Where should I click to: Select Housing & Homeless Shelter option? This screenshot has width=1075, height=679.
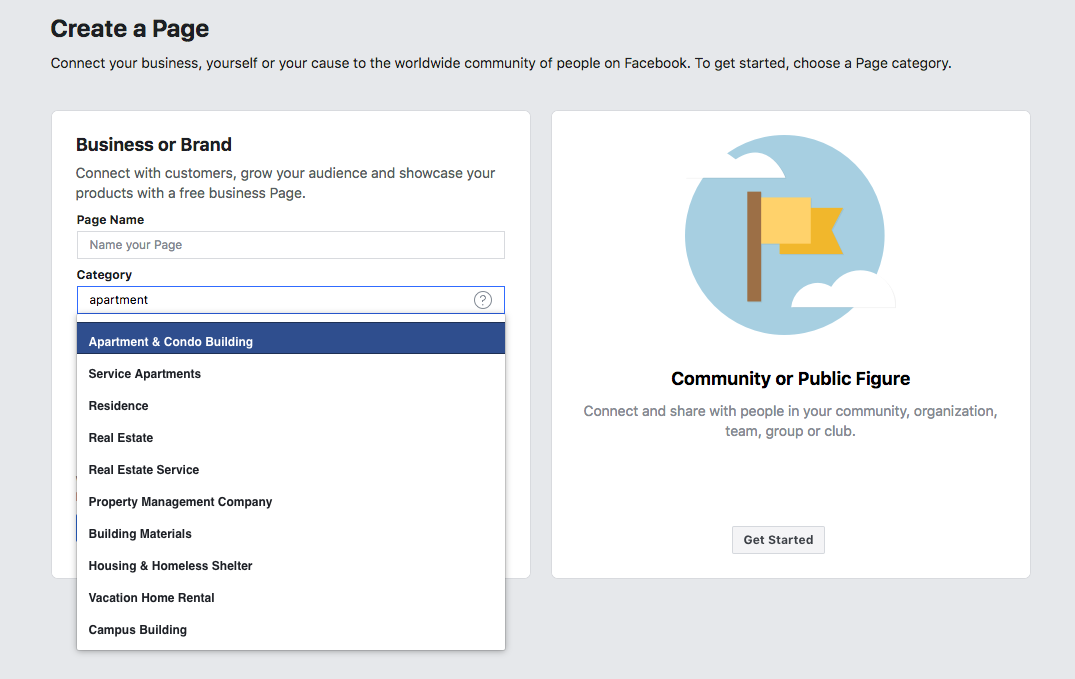(291, 566)
